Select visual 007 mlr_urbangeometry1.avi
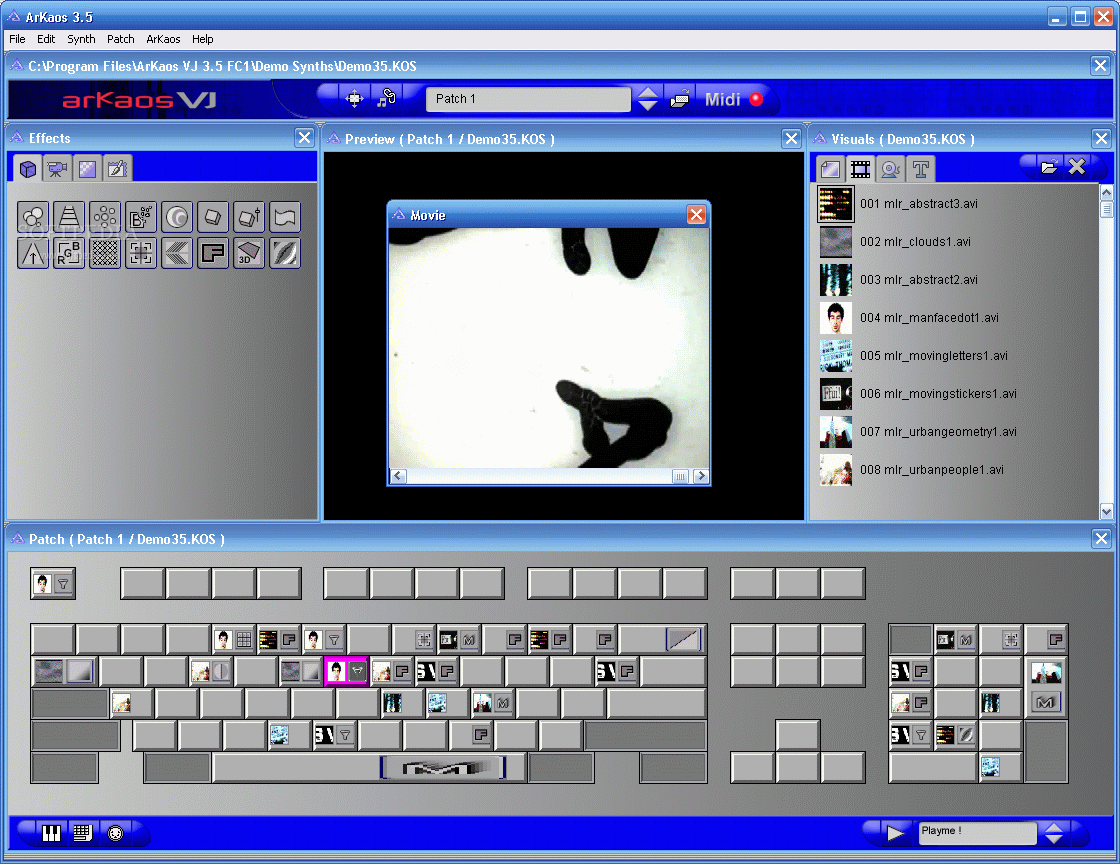 (x=957, y=431)
